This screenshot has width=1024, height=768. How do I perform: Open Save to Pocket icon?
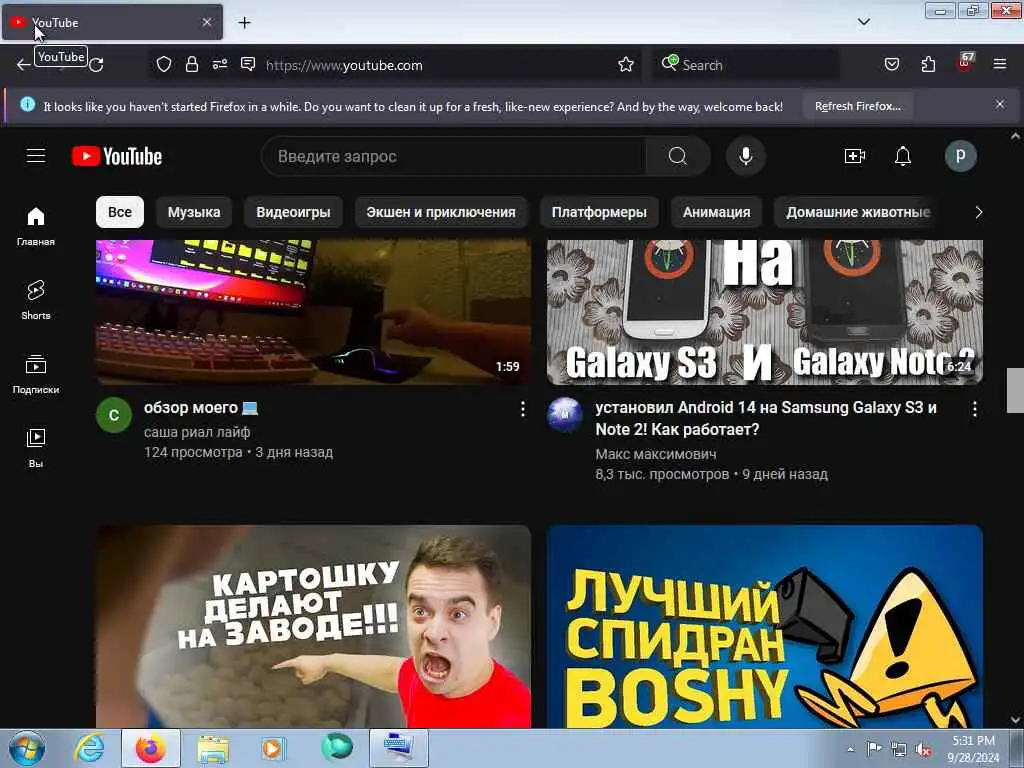coord(891,64)
